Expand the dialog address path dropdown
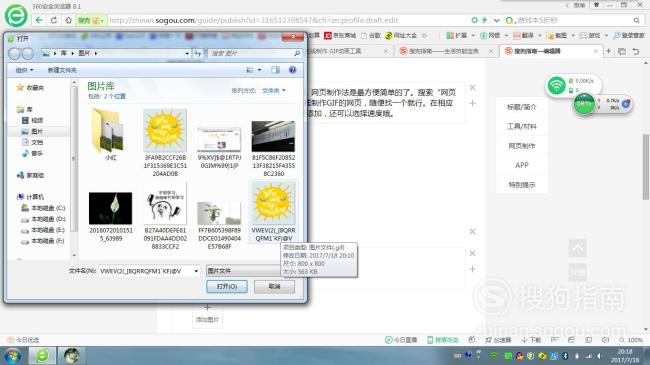 pos(187,54)
